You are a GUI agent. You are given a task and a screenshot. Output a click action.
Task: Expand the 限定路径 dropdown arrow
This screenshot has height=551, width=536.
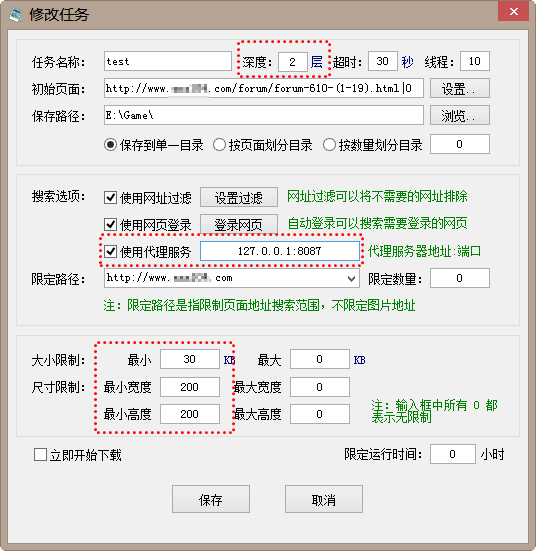click(x=351, y=279)
